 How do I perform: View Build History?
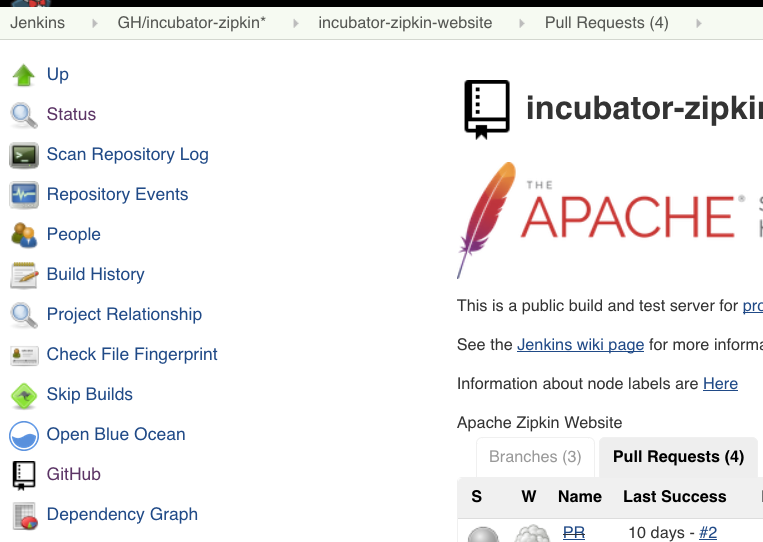click(95, 274)
